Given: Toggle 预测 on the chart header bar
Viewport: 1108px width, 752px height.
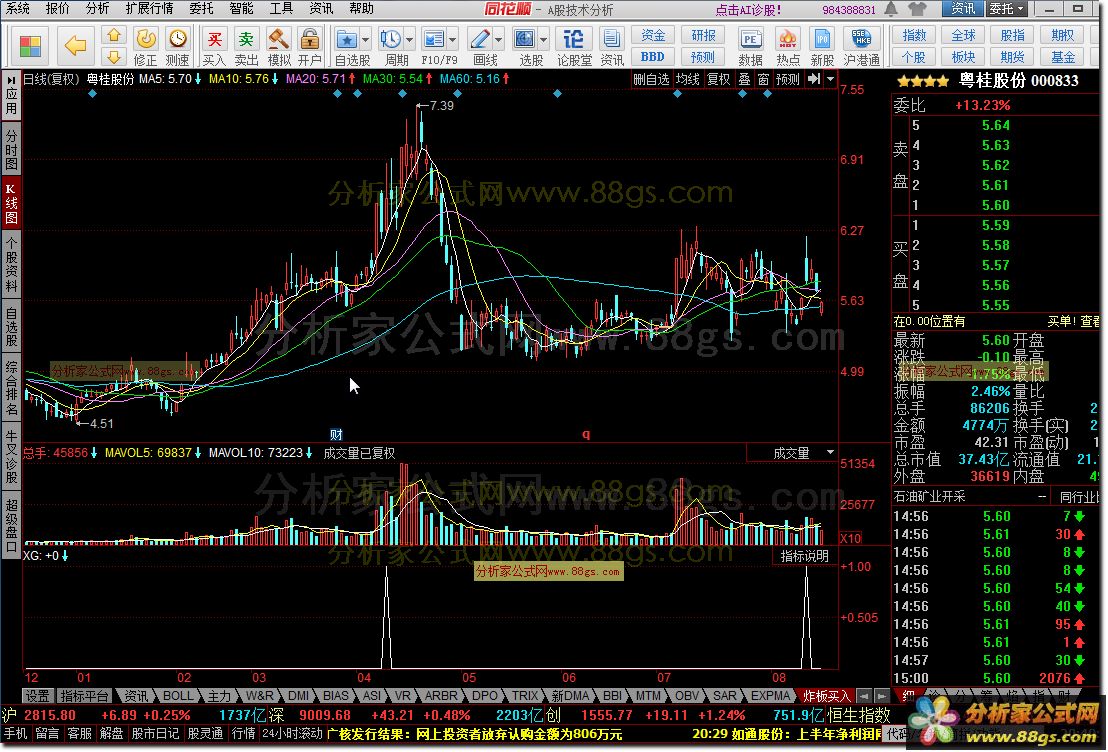Looking at the screenshot, I should 787,79.
